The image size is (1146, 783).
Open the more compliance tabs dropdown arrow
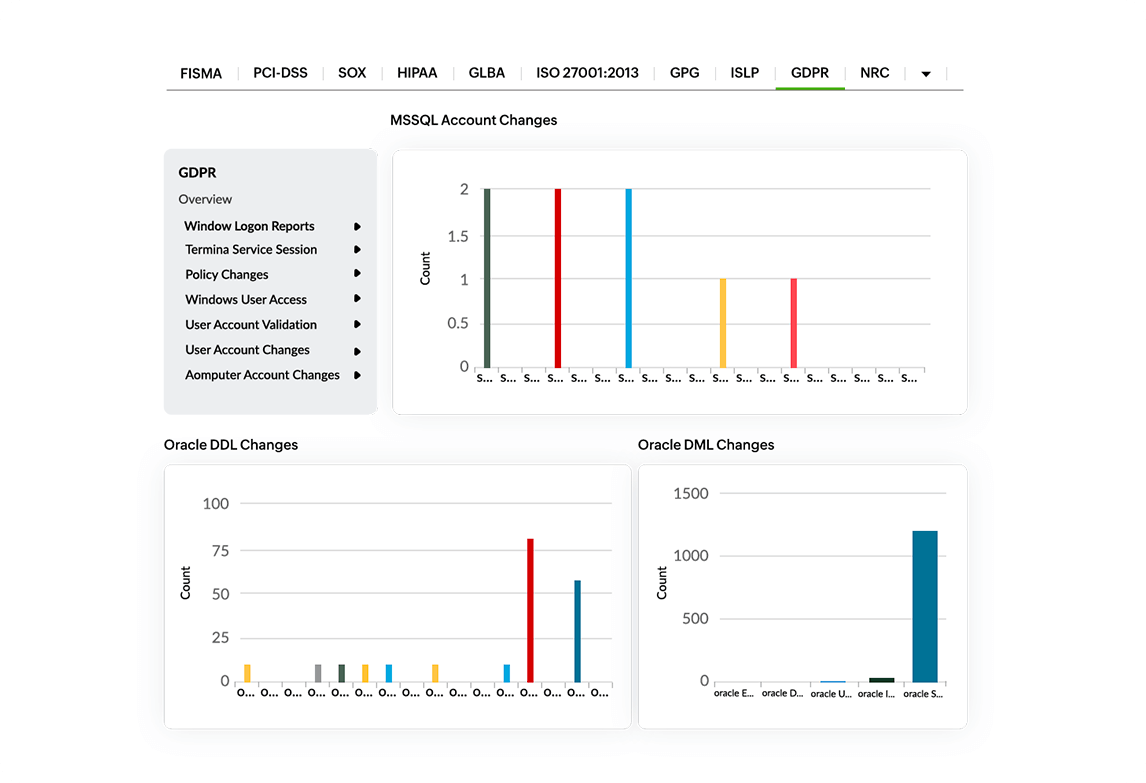926,74
